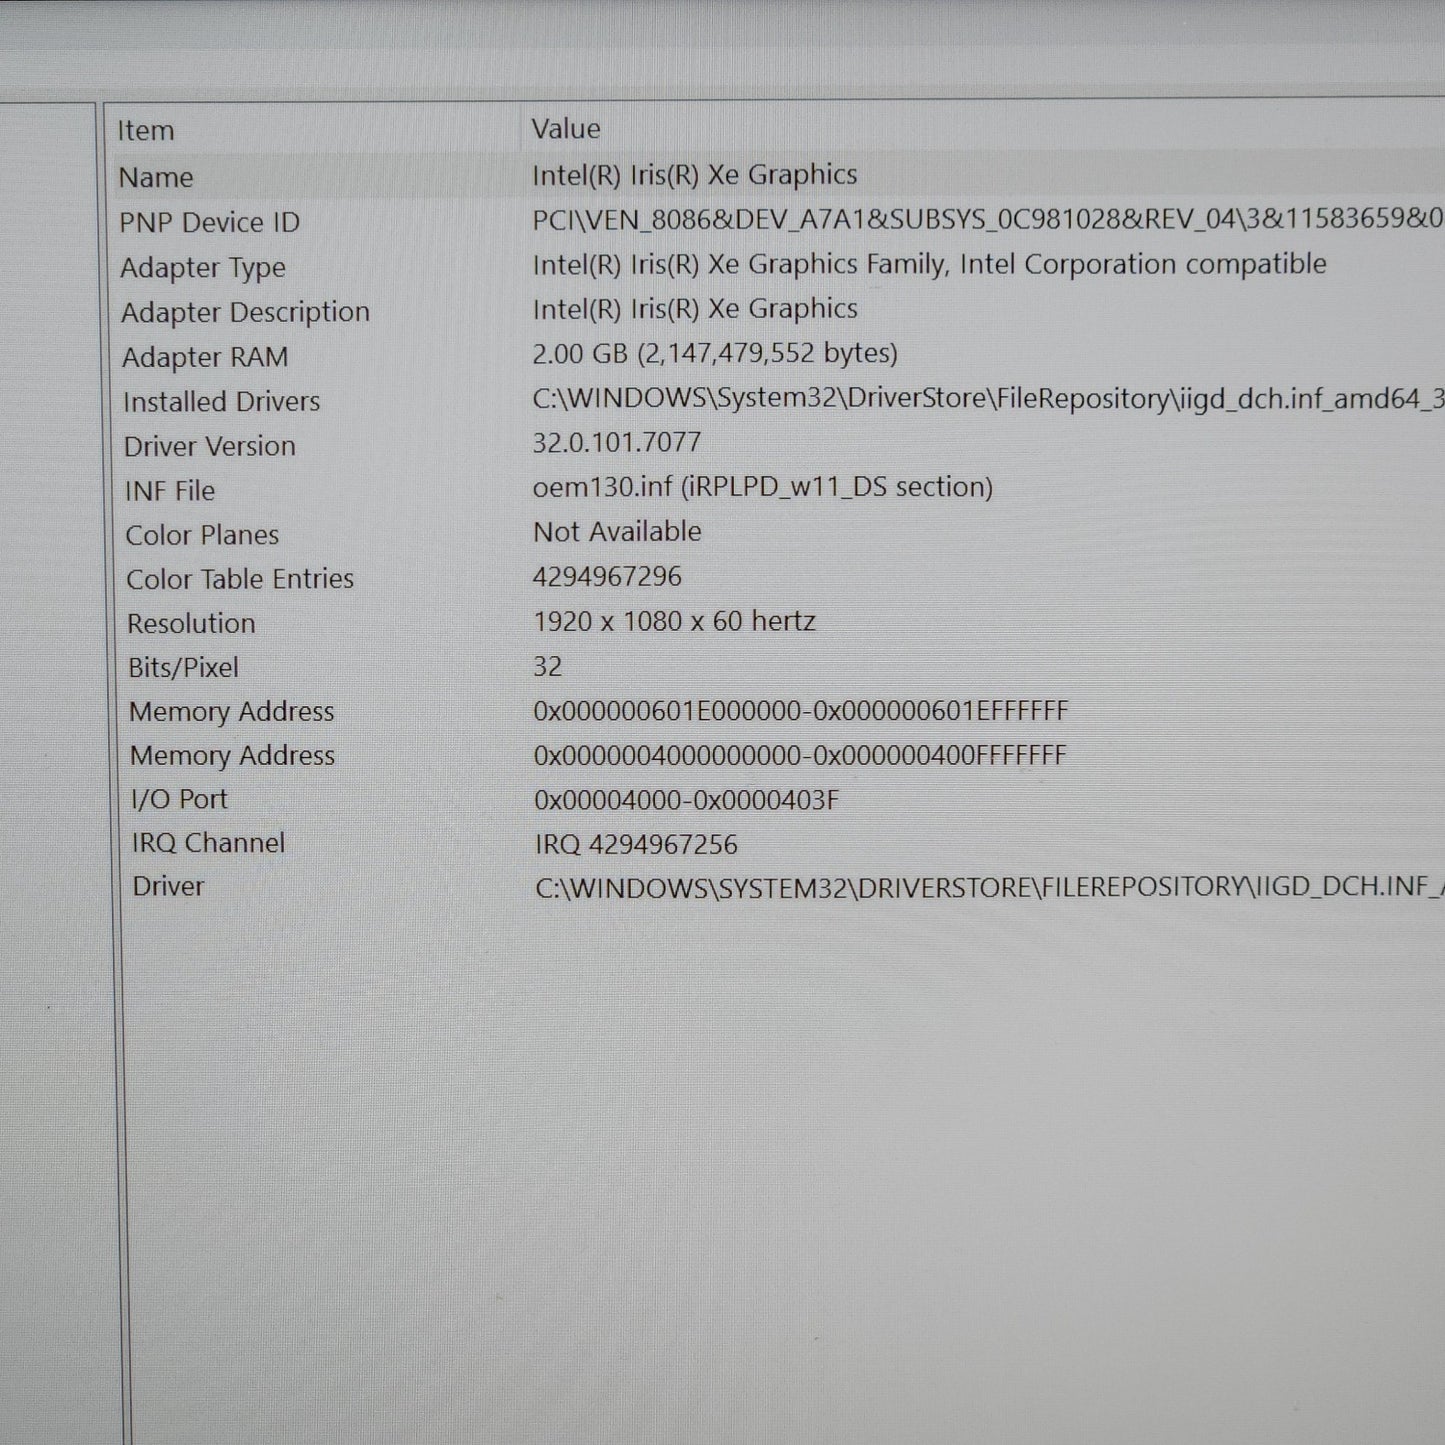This screenshot has width=1445, height=1445.
Task: Select the PNP Device ID row
Action: pyautogui.click(x=209, y=222)
